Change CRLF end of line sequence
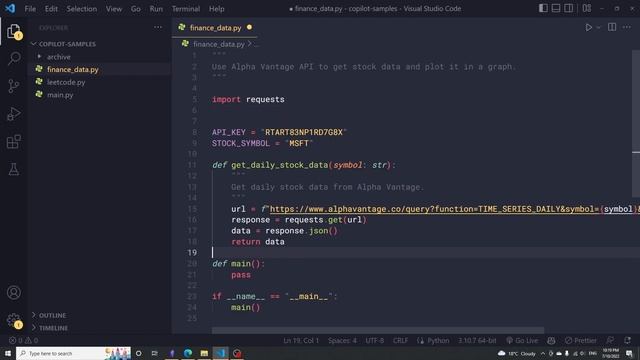This screenshot has width=640, height=360. 400,340
